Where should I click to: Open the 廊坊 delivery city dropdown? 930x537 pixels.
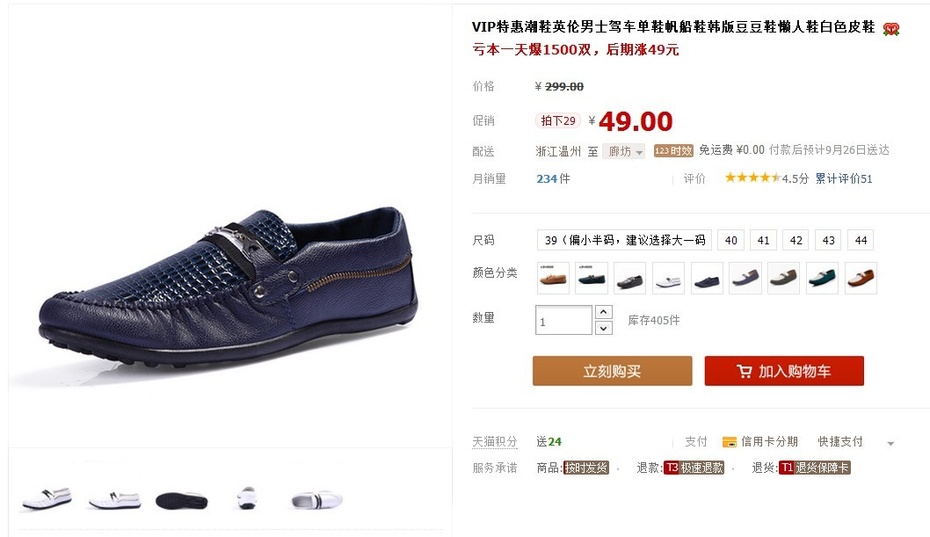click(x=623, y=151)
